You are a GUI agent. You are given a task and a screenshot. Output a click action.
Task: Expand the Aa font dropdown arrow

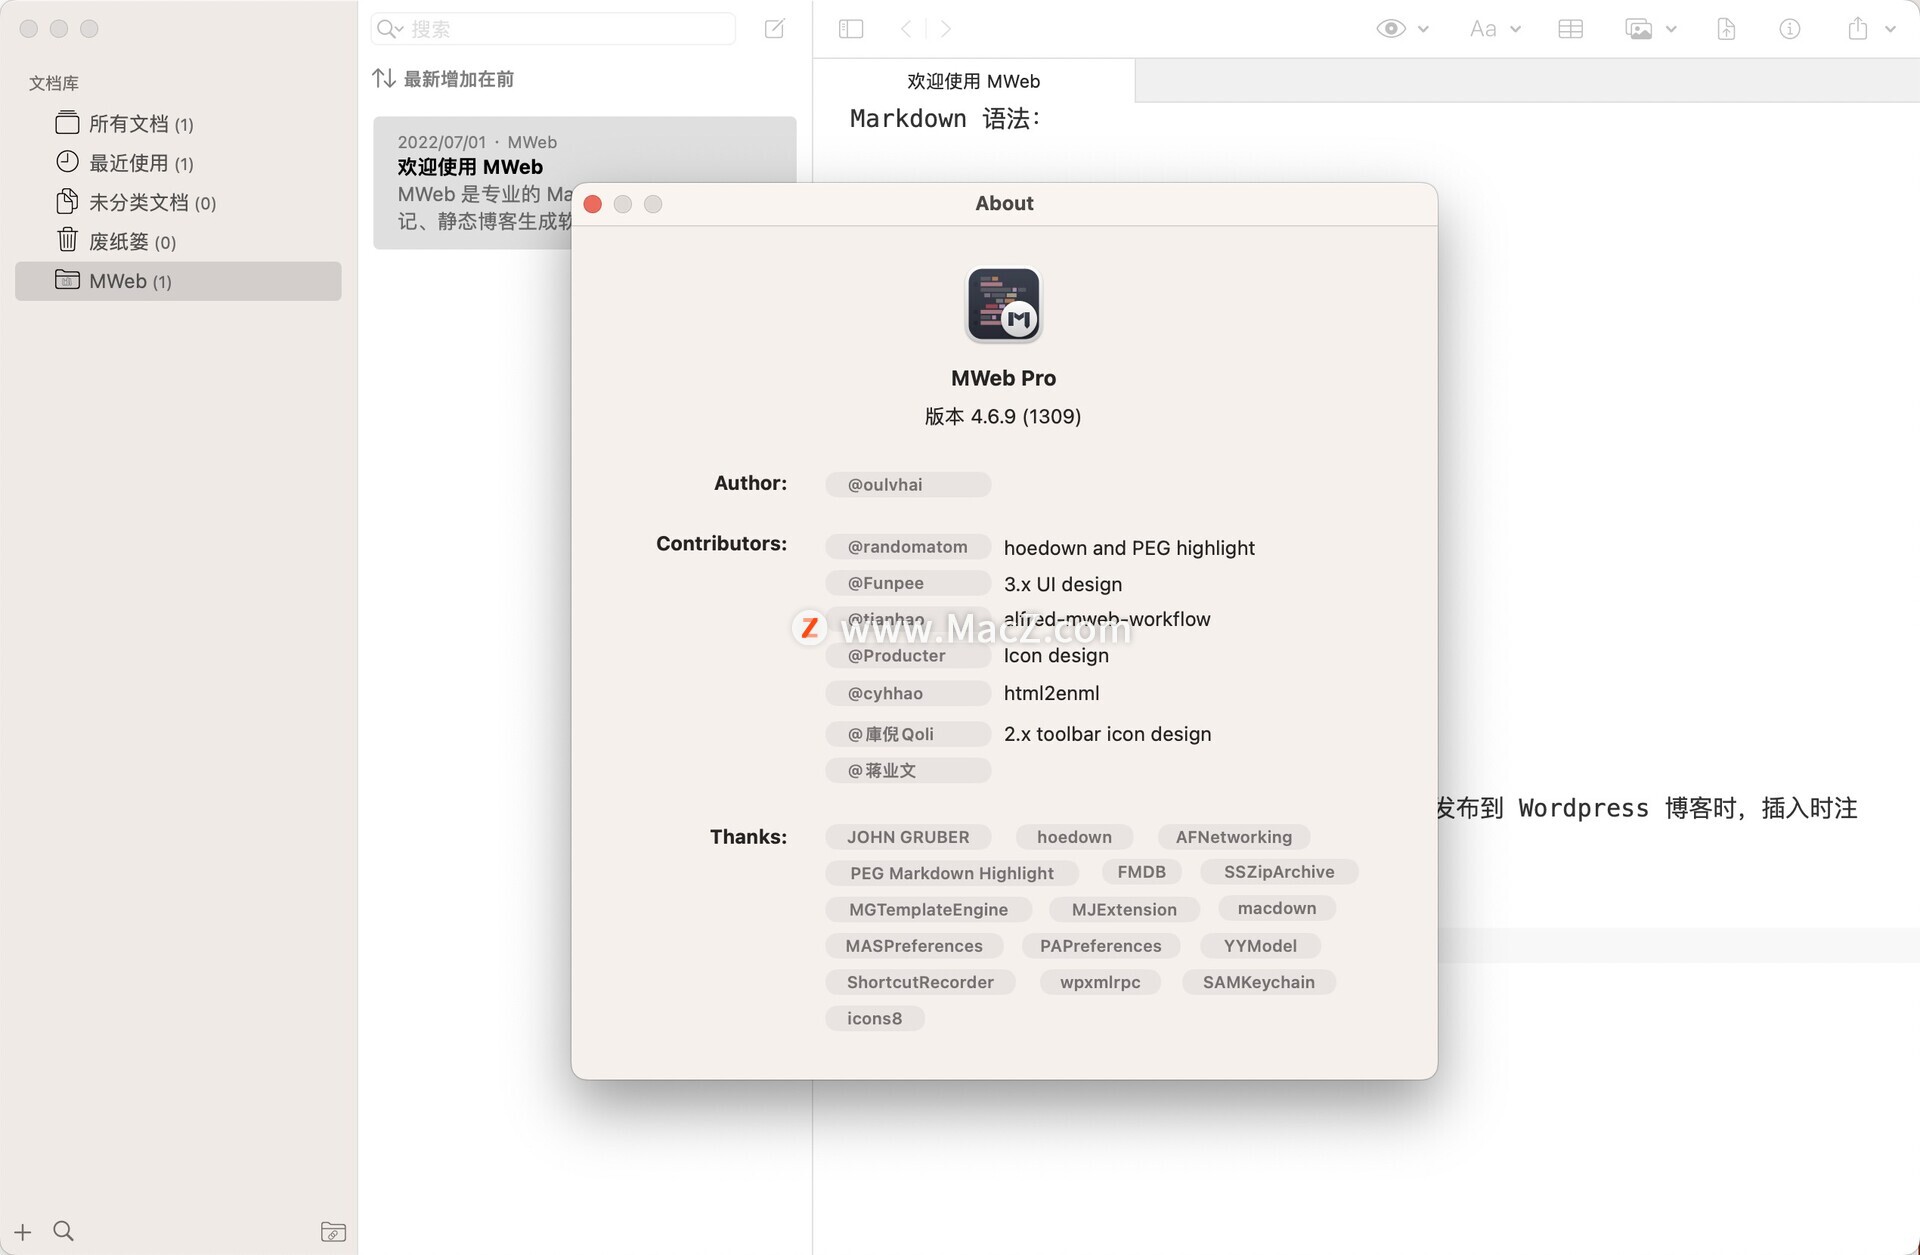pyautogui.click(x=1516, y=29)
